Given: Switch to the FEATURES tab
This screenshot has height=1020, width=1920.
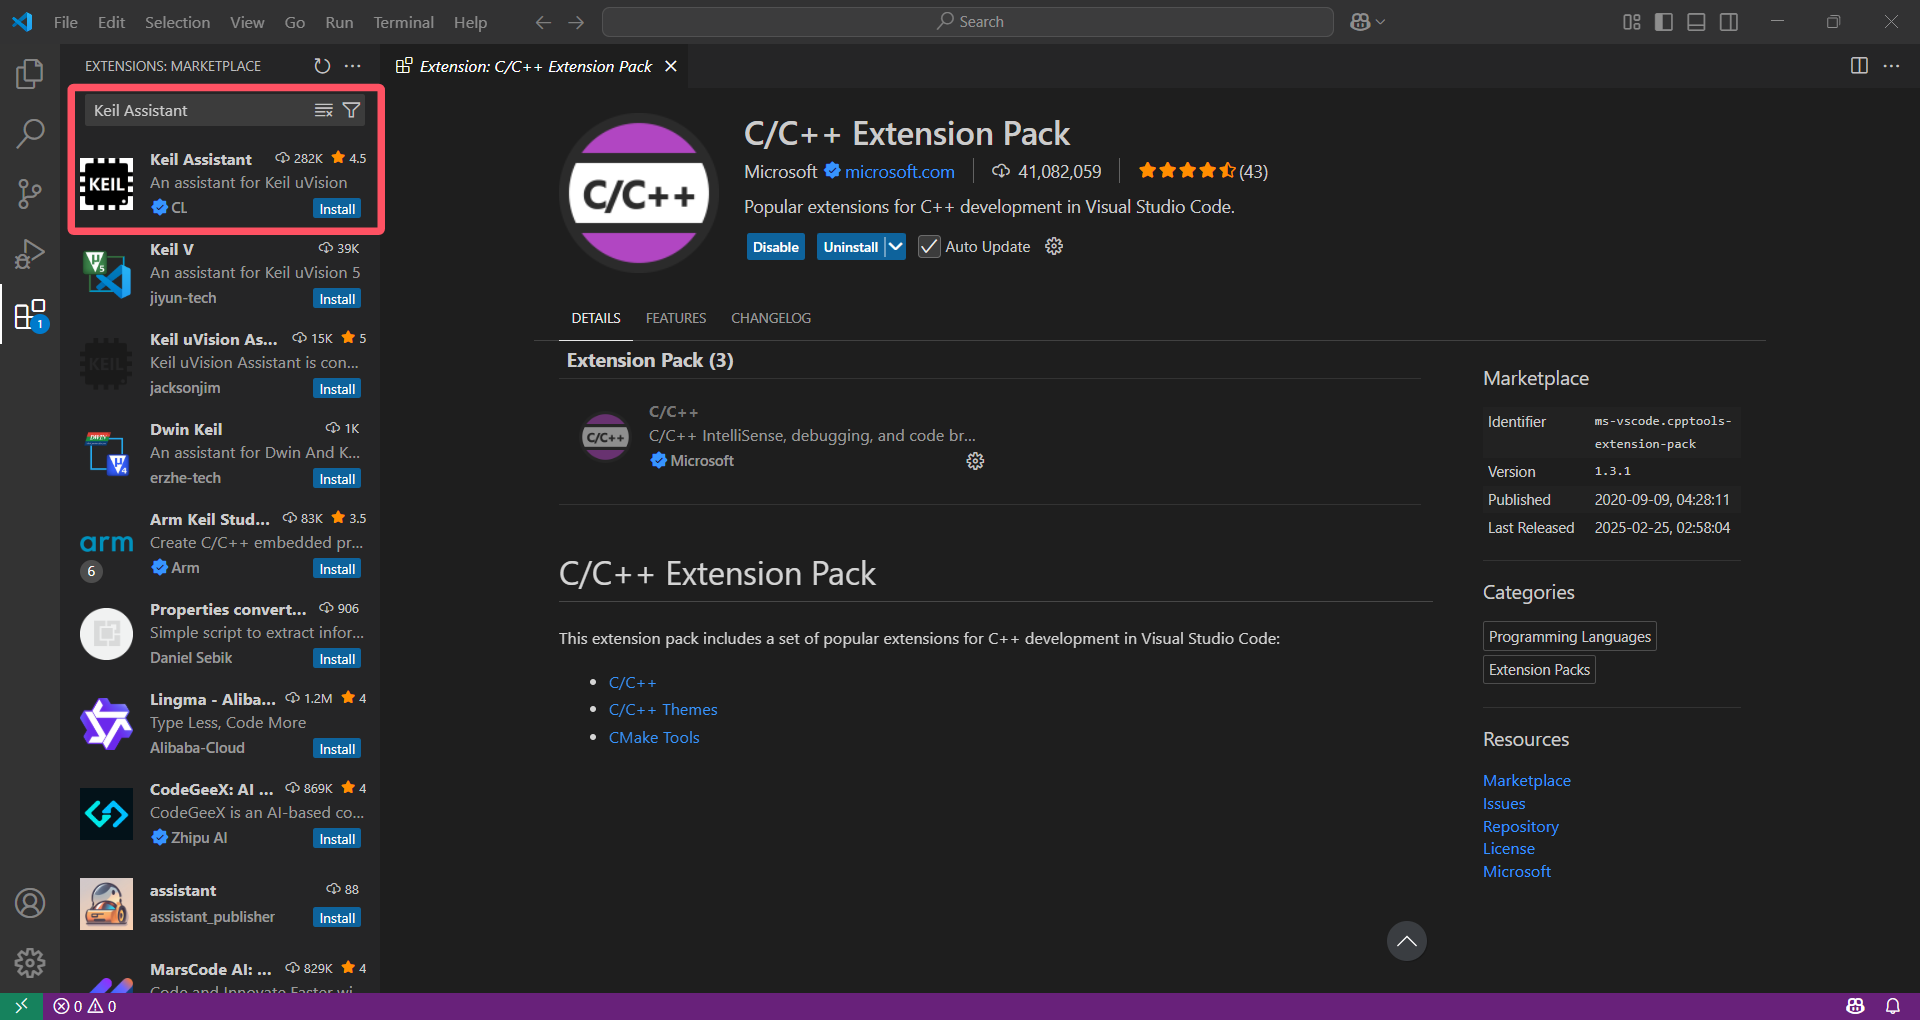Looking at the screenshot, I should (676, 318).
